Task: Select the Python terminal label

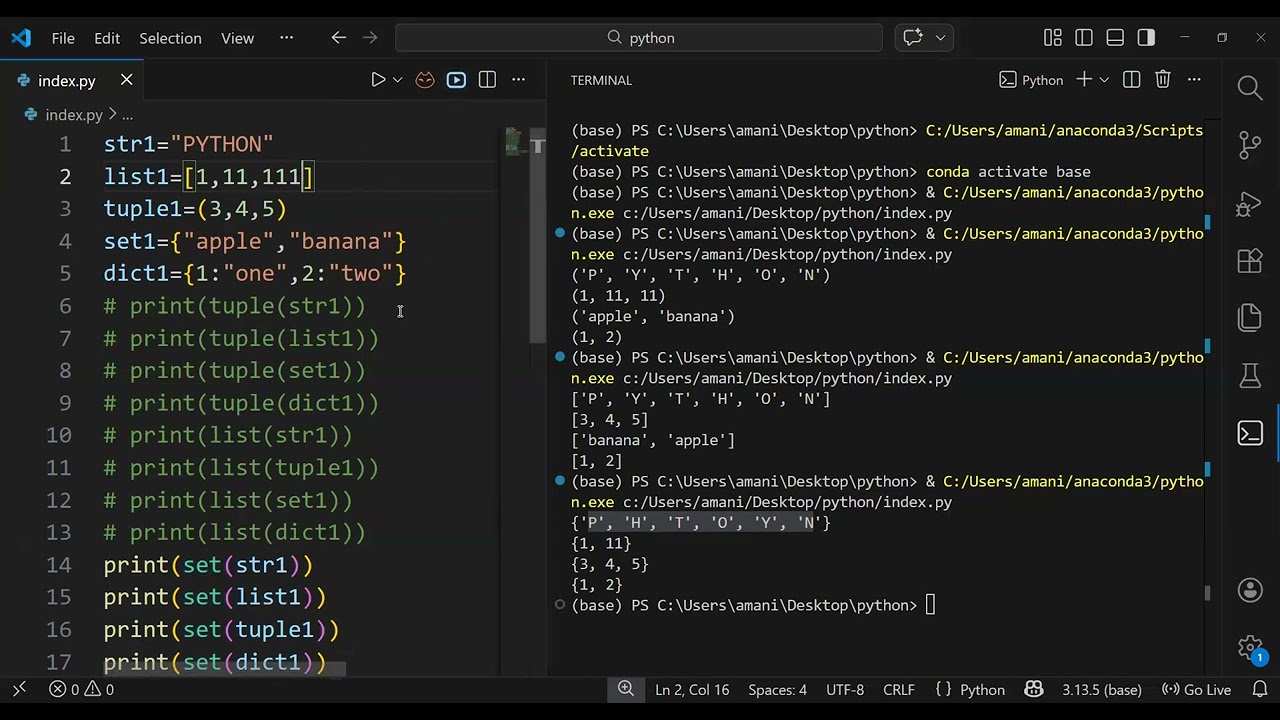Action: [1031, 80]
